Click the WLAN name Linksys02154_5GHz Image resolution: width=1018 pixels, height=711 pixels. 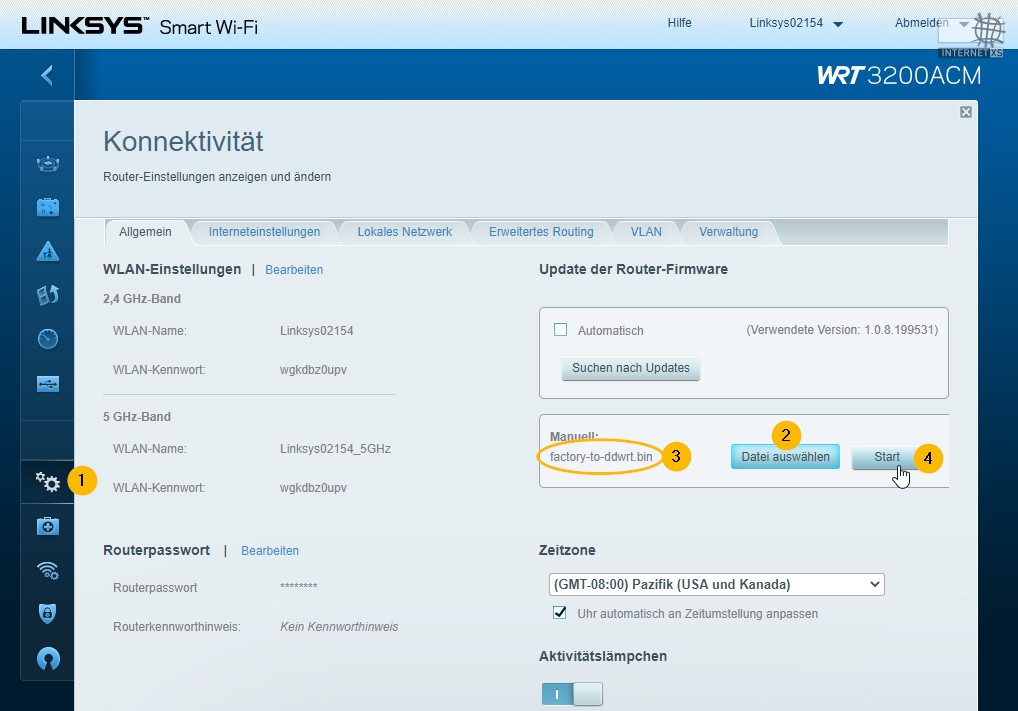pyautogui.click(x=335, y=449)
